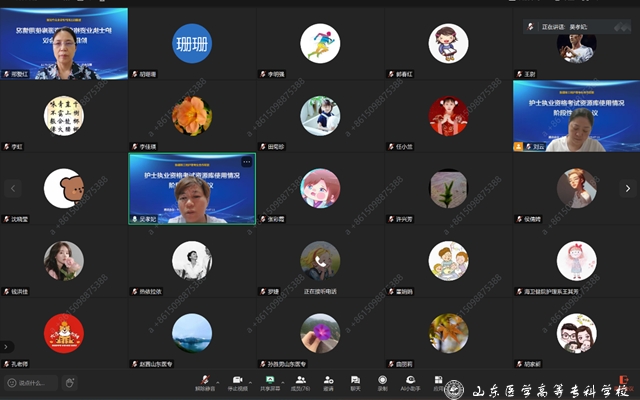Click name label under mountain lake avatar
This screenshot has width=640, height=400.
pyautogui.click(x=156, y=364)
